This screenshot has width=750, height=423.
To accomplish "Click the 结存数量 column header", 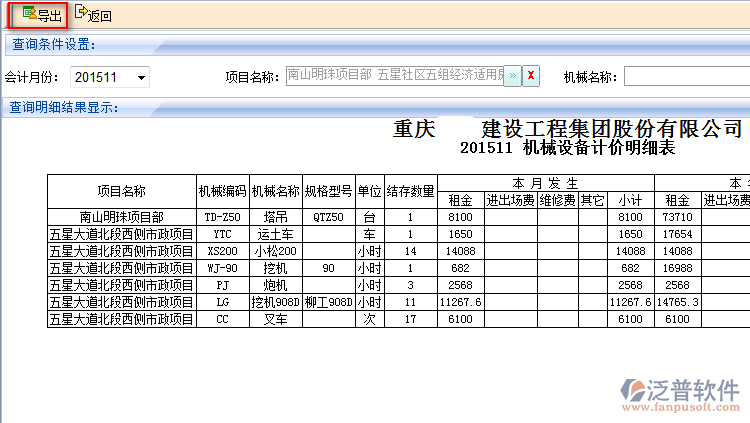I will [x=410, y=191].
